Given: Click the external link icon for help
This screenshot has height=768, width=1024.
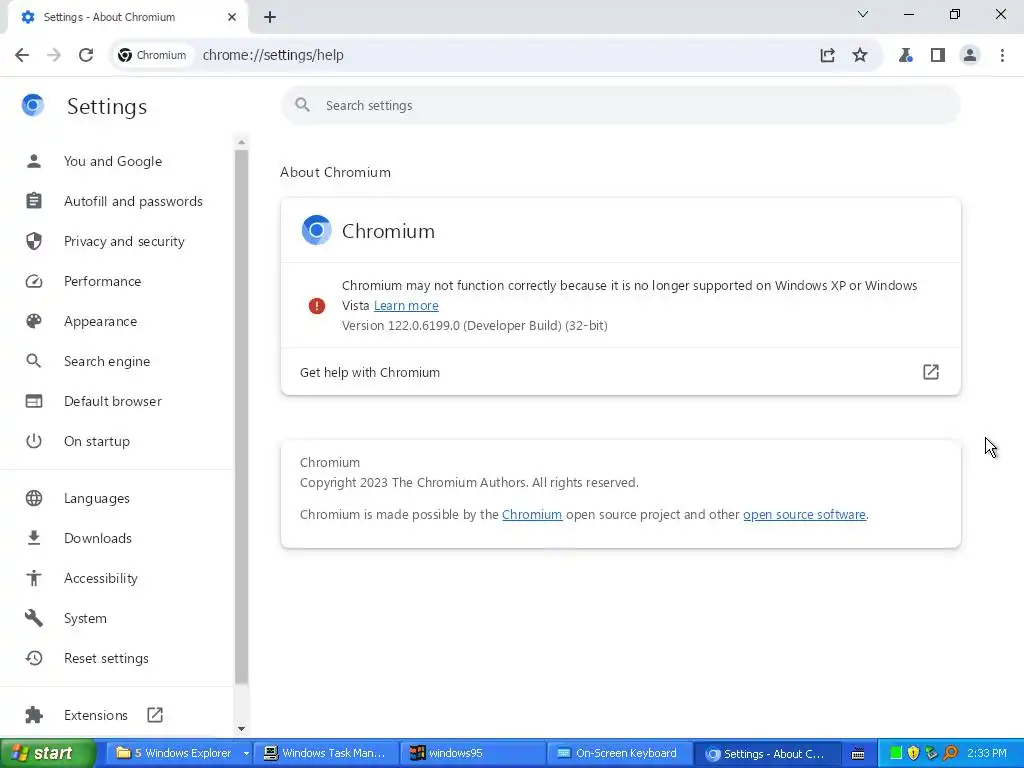Looking at the screenshot, I should coord(931,372).
